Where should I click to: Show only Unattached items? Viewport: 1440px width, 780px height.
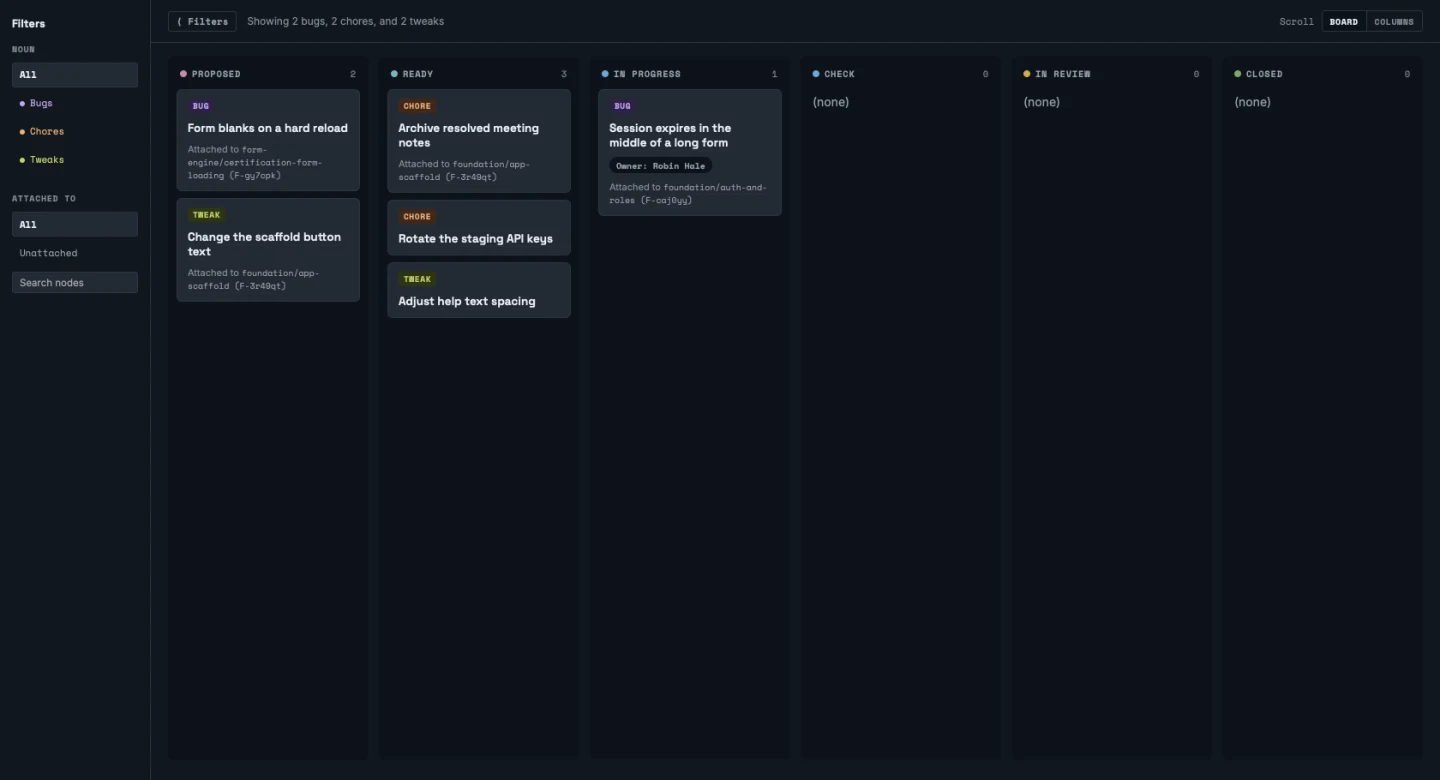[x=75, y=253]
